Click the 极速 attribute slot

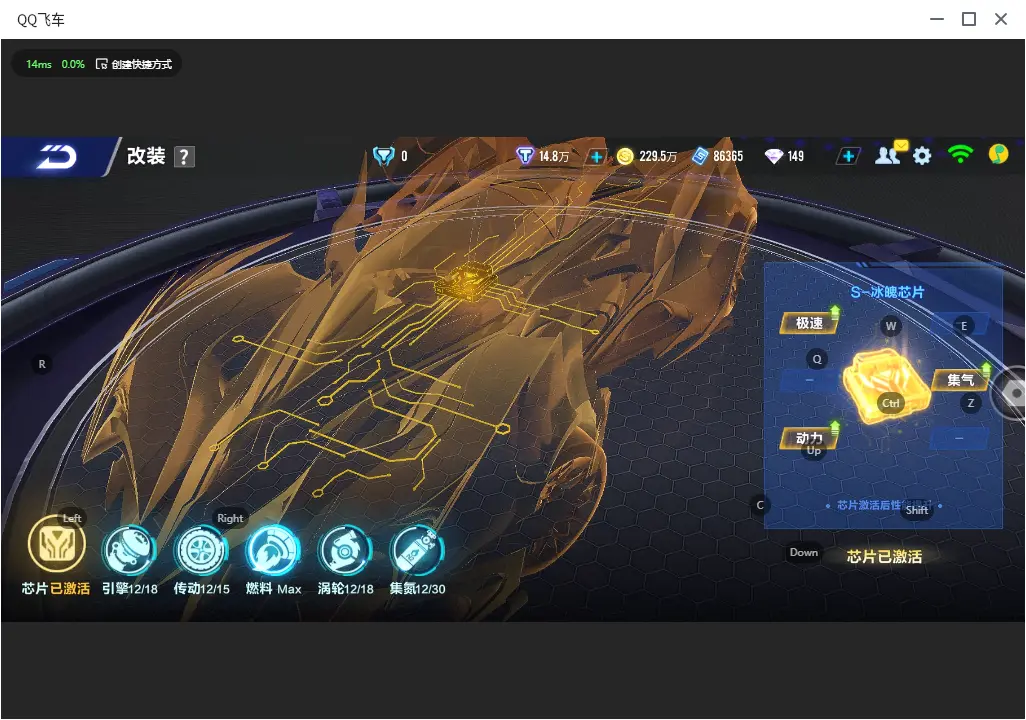click(x=809, y=323)
